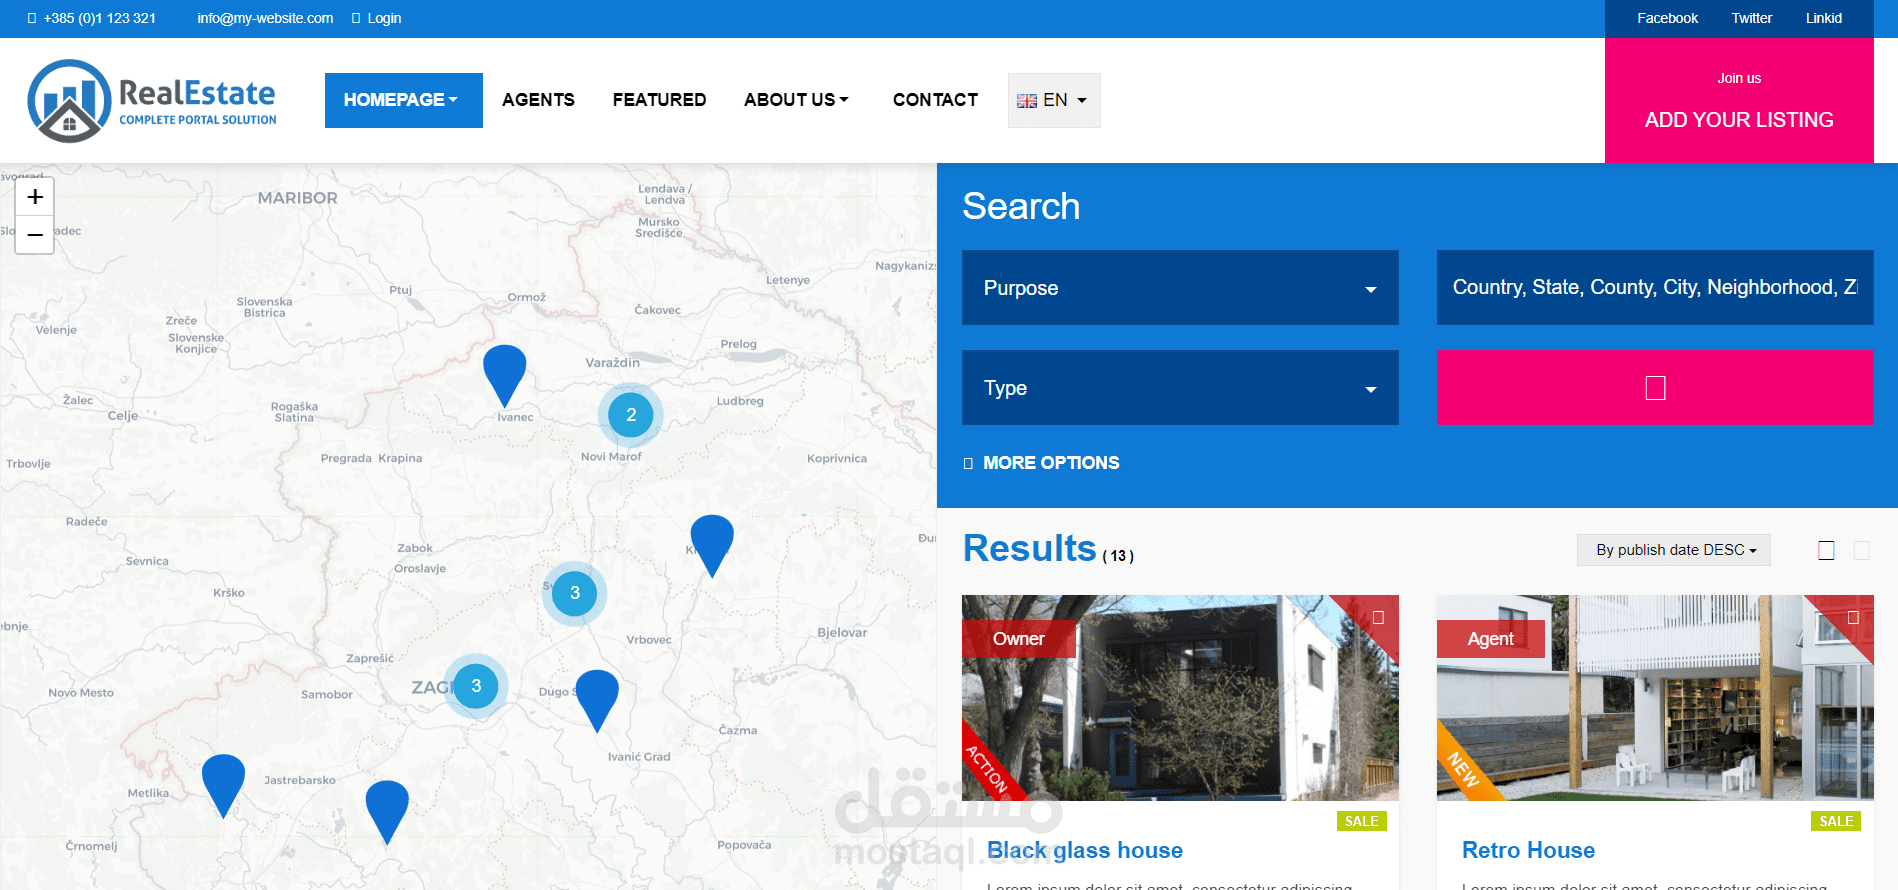
Task: Open the Linkid link
Action: tap(1824, 18)
